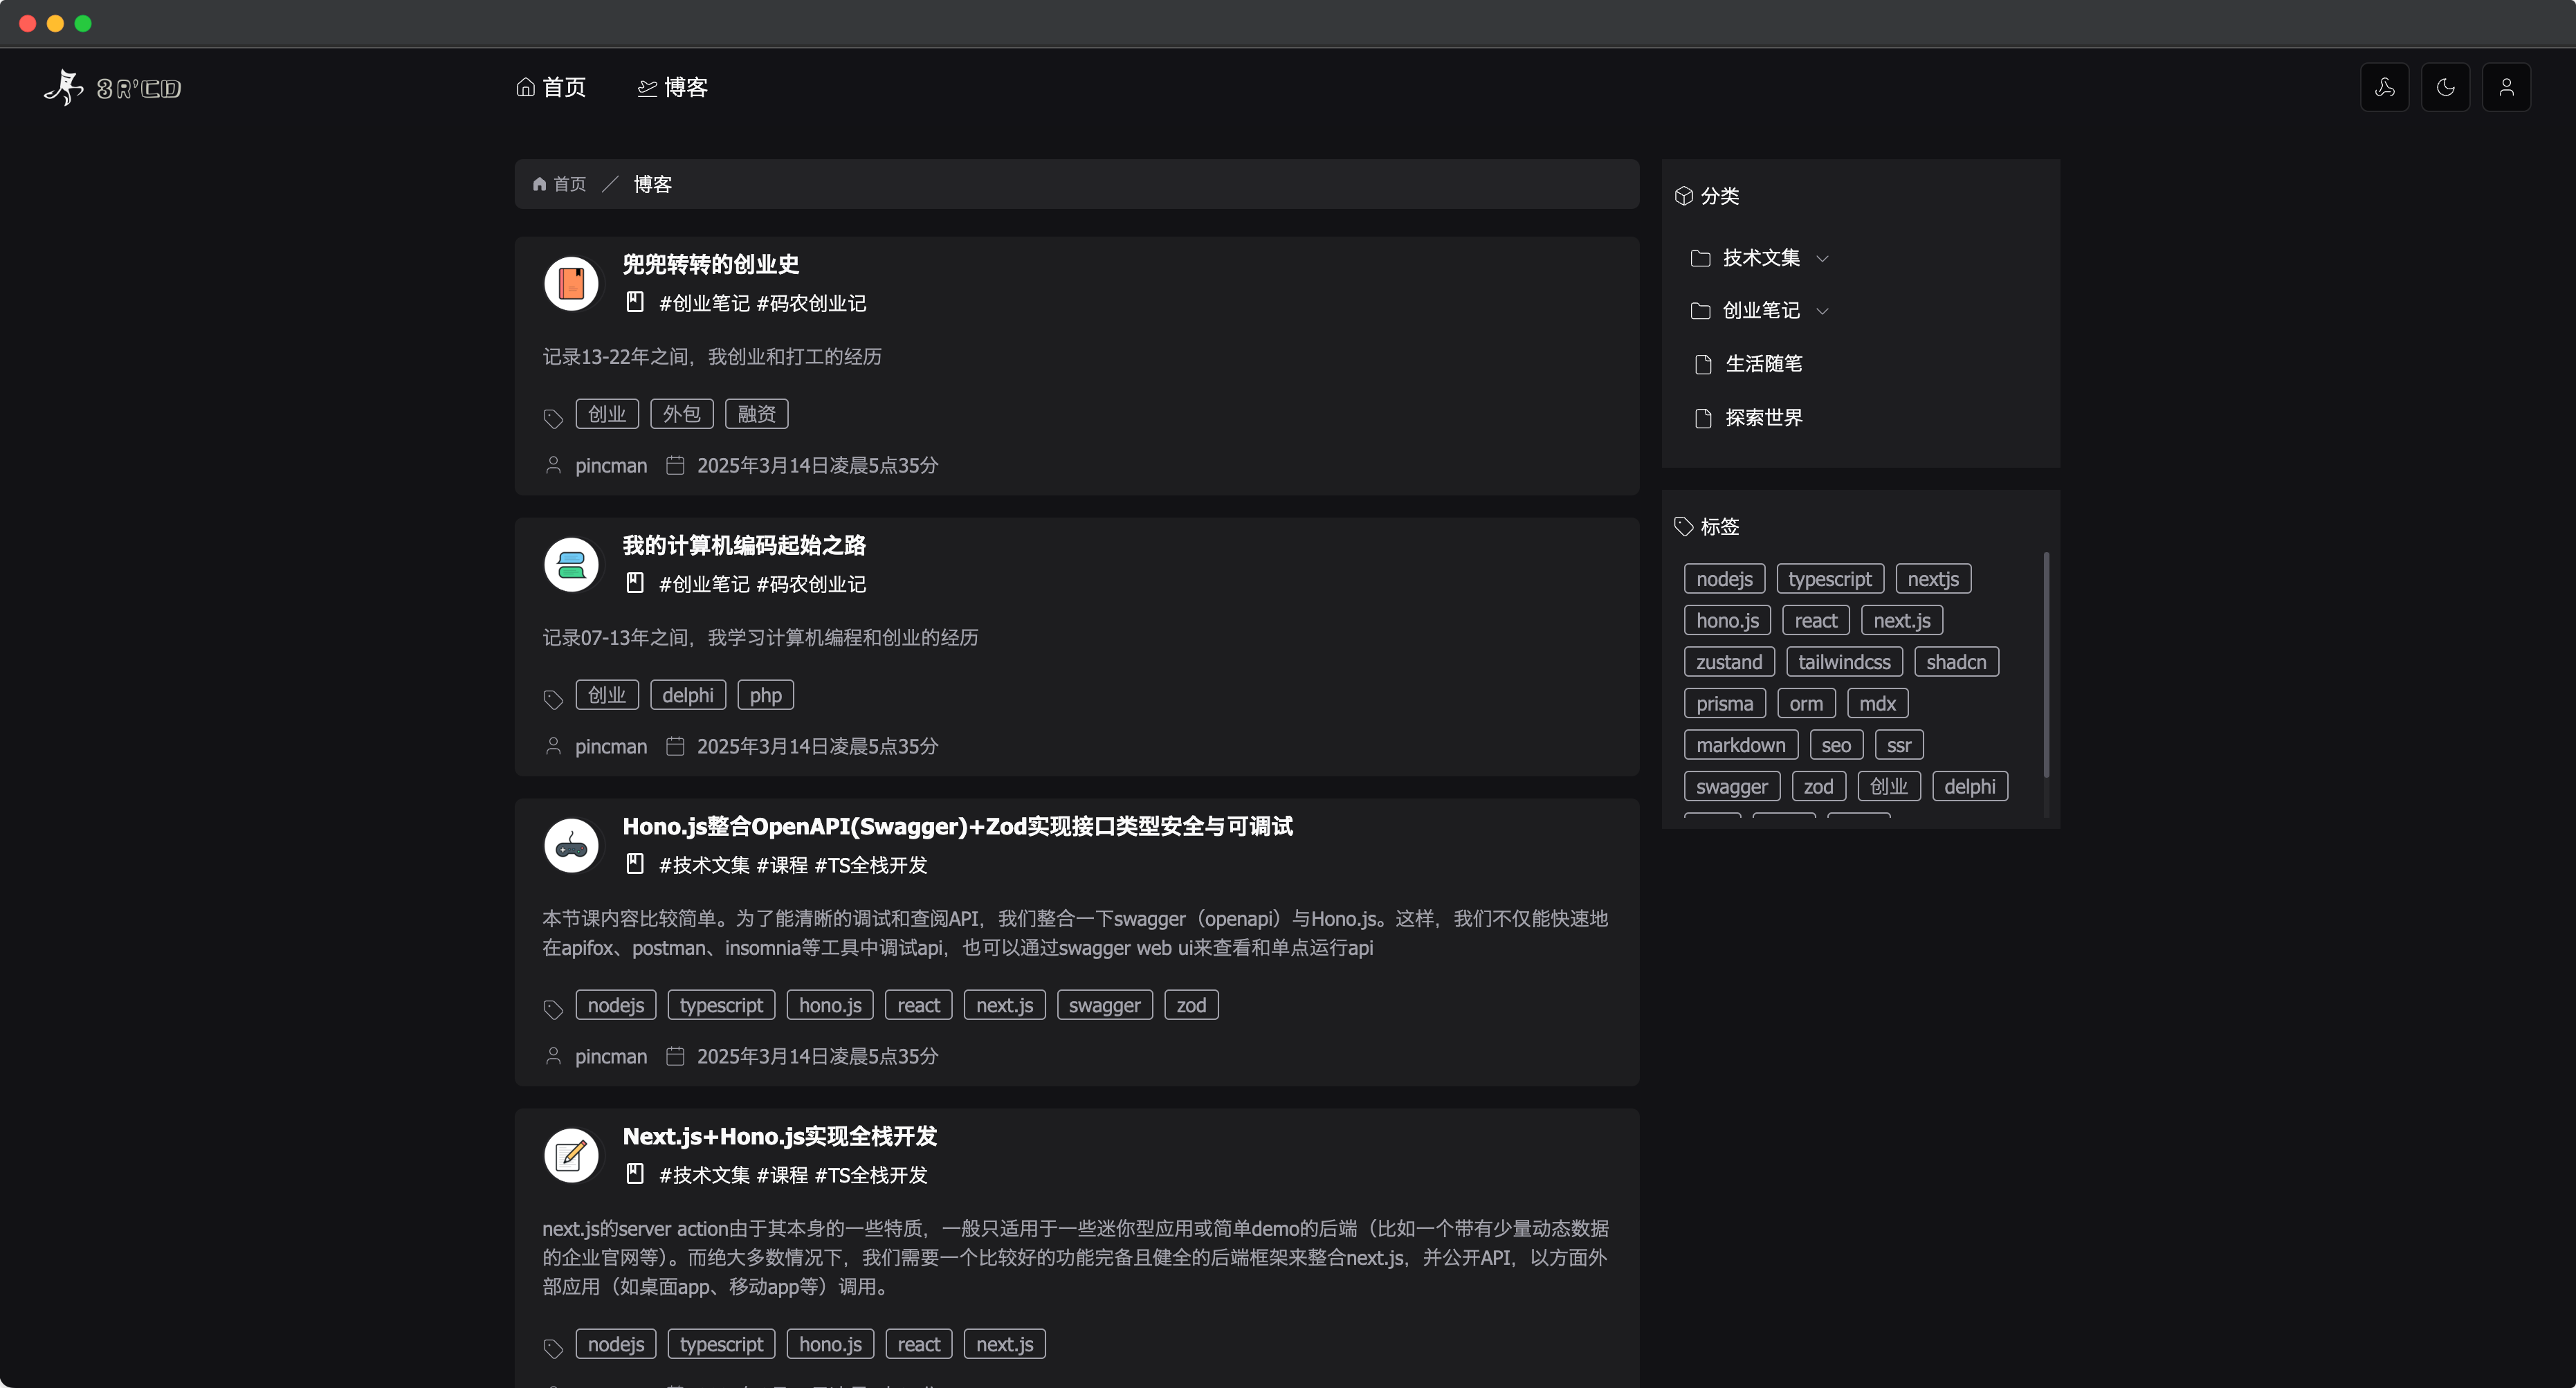This screenshot has height=1388, width=2576.
Task: Click the webhook icon button in header
Action: pyautogui.click(x=2384, y=88)
